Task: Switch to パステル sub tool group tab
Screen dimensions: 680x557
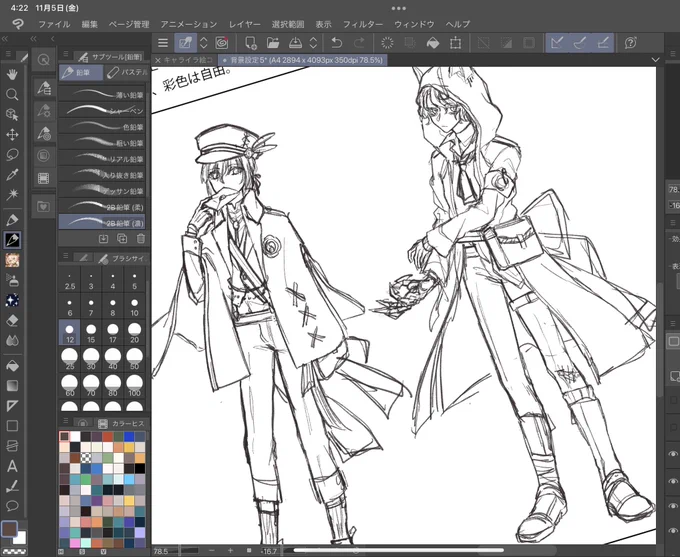Action: [128, 72]
